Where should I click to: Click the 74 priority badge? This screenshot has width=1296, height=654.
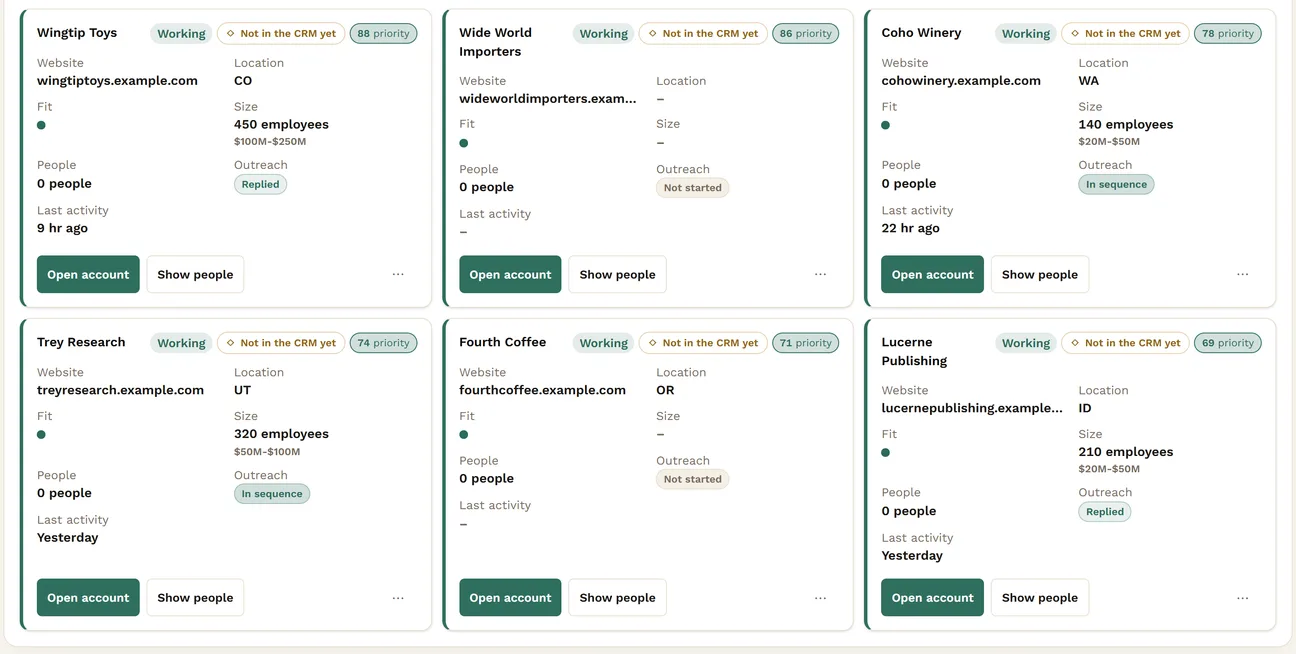tap(383, 343)
